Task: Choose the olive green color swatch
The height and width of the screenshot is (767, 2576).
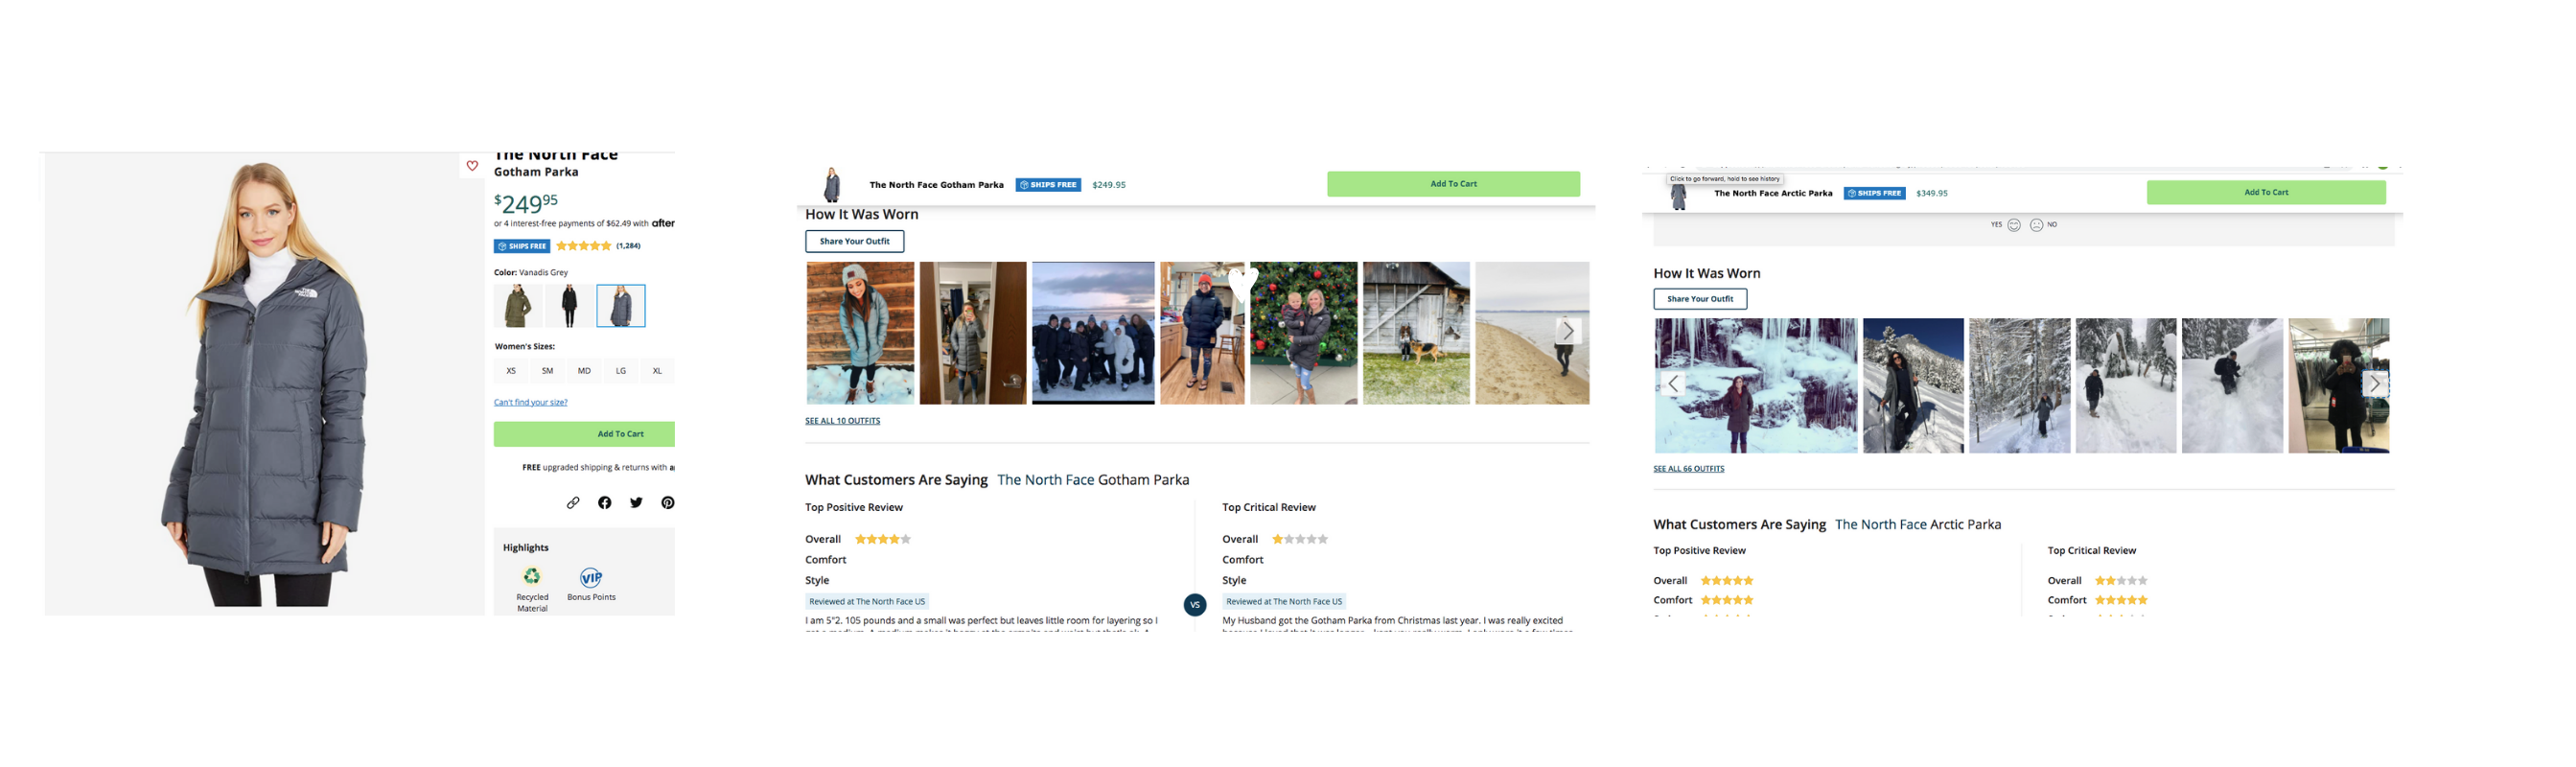Action: pos(517,306)
